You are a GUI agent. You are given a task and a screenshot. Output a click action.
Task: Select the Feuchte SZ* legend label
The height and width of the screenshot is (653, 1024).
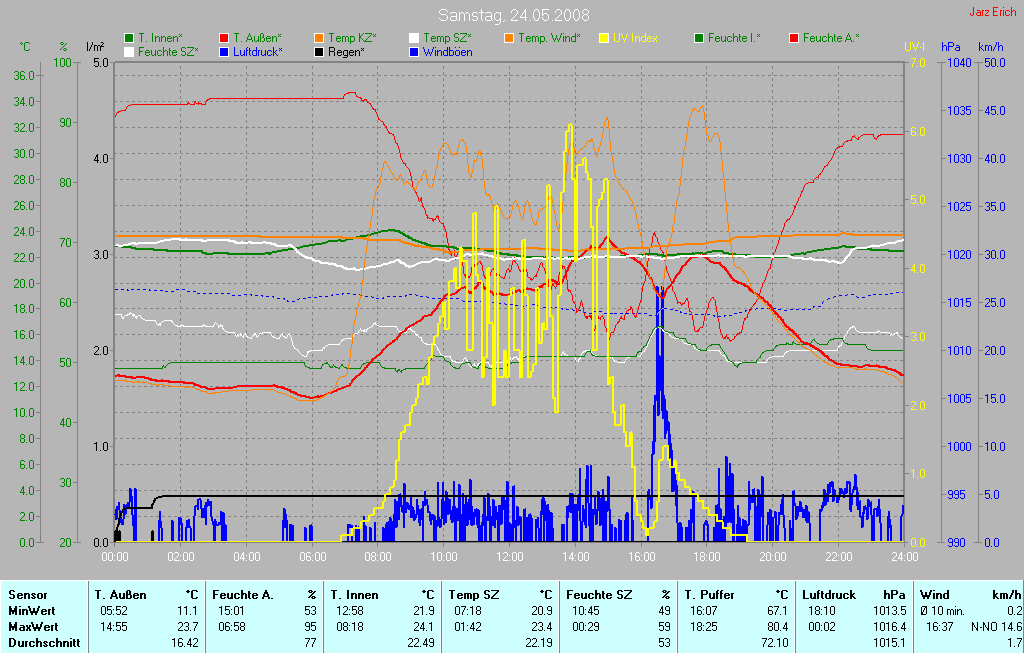[x=168, y=52]
